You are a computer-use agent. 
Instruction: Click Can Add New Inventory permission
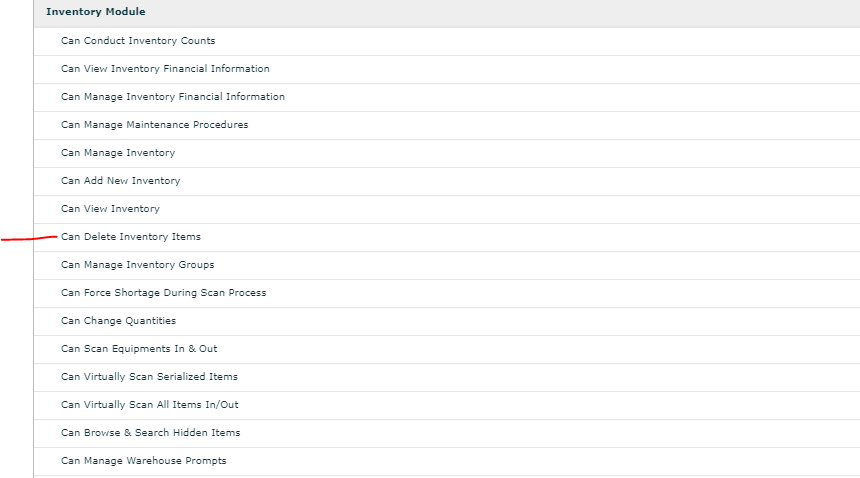(x=120, y=181)
